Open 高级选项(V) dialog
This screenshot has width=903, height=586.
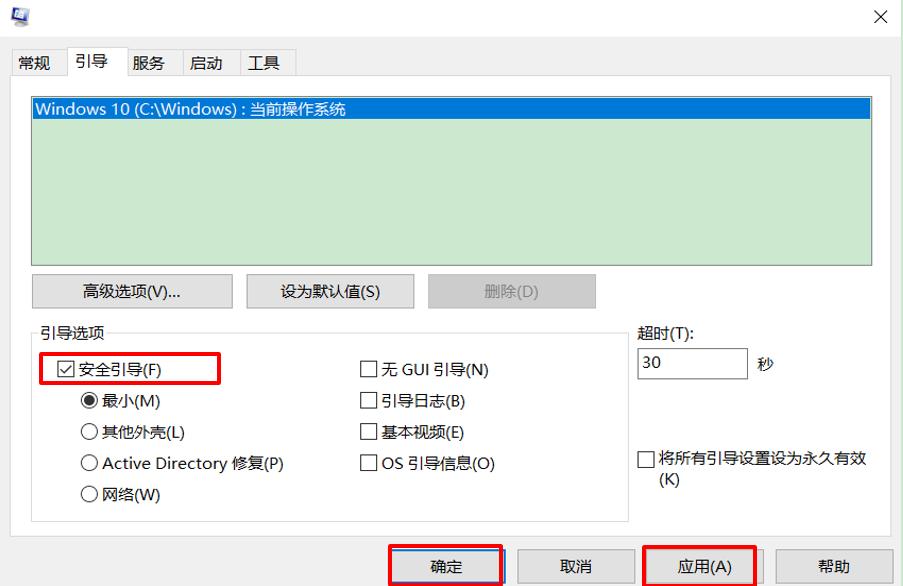pos(131,291)
